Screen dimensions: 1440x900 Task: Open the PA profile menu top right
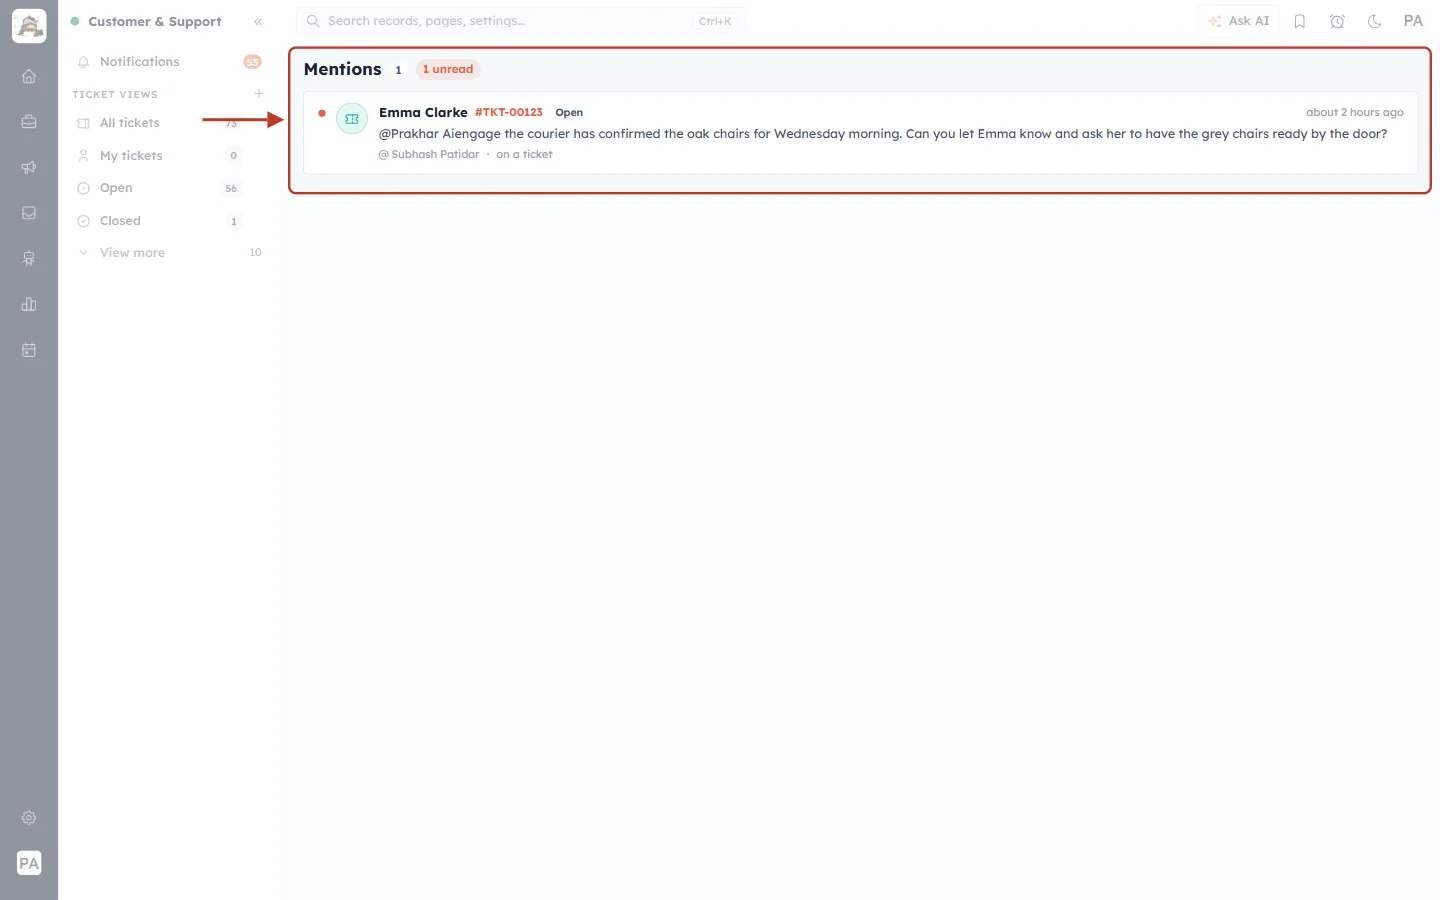click(x=1413, y=21)
